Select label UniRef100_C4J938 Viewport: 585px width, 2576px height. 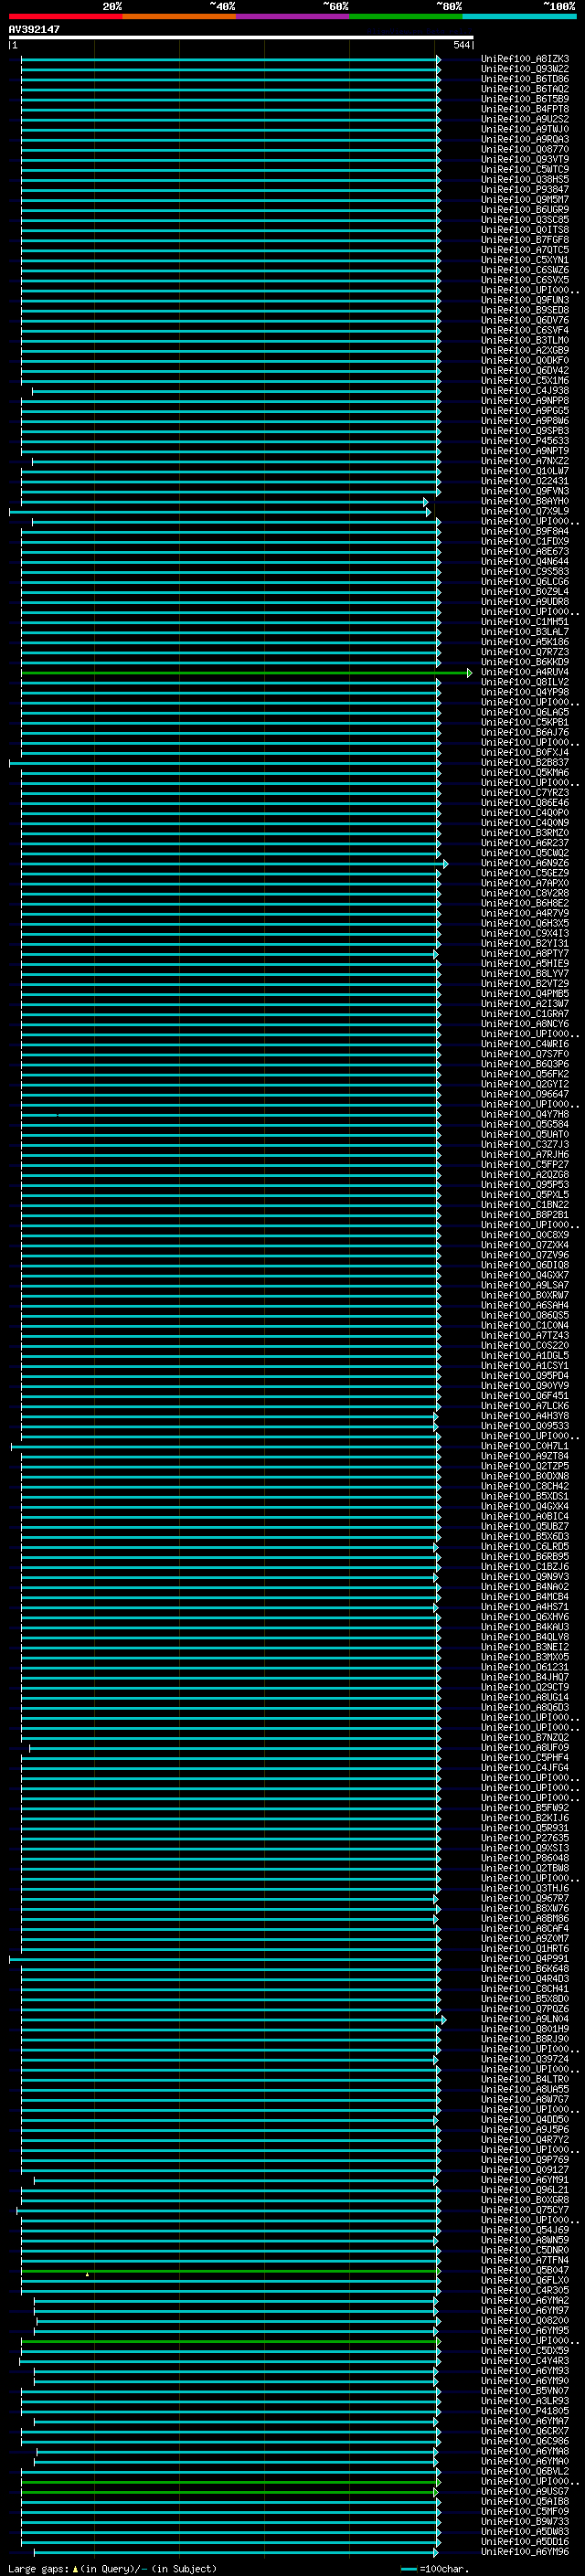point(525,390)
